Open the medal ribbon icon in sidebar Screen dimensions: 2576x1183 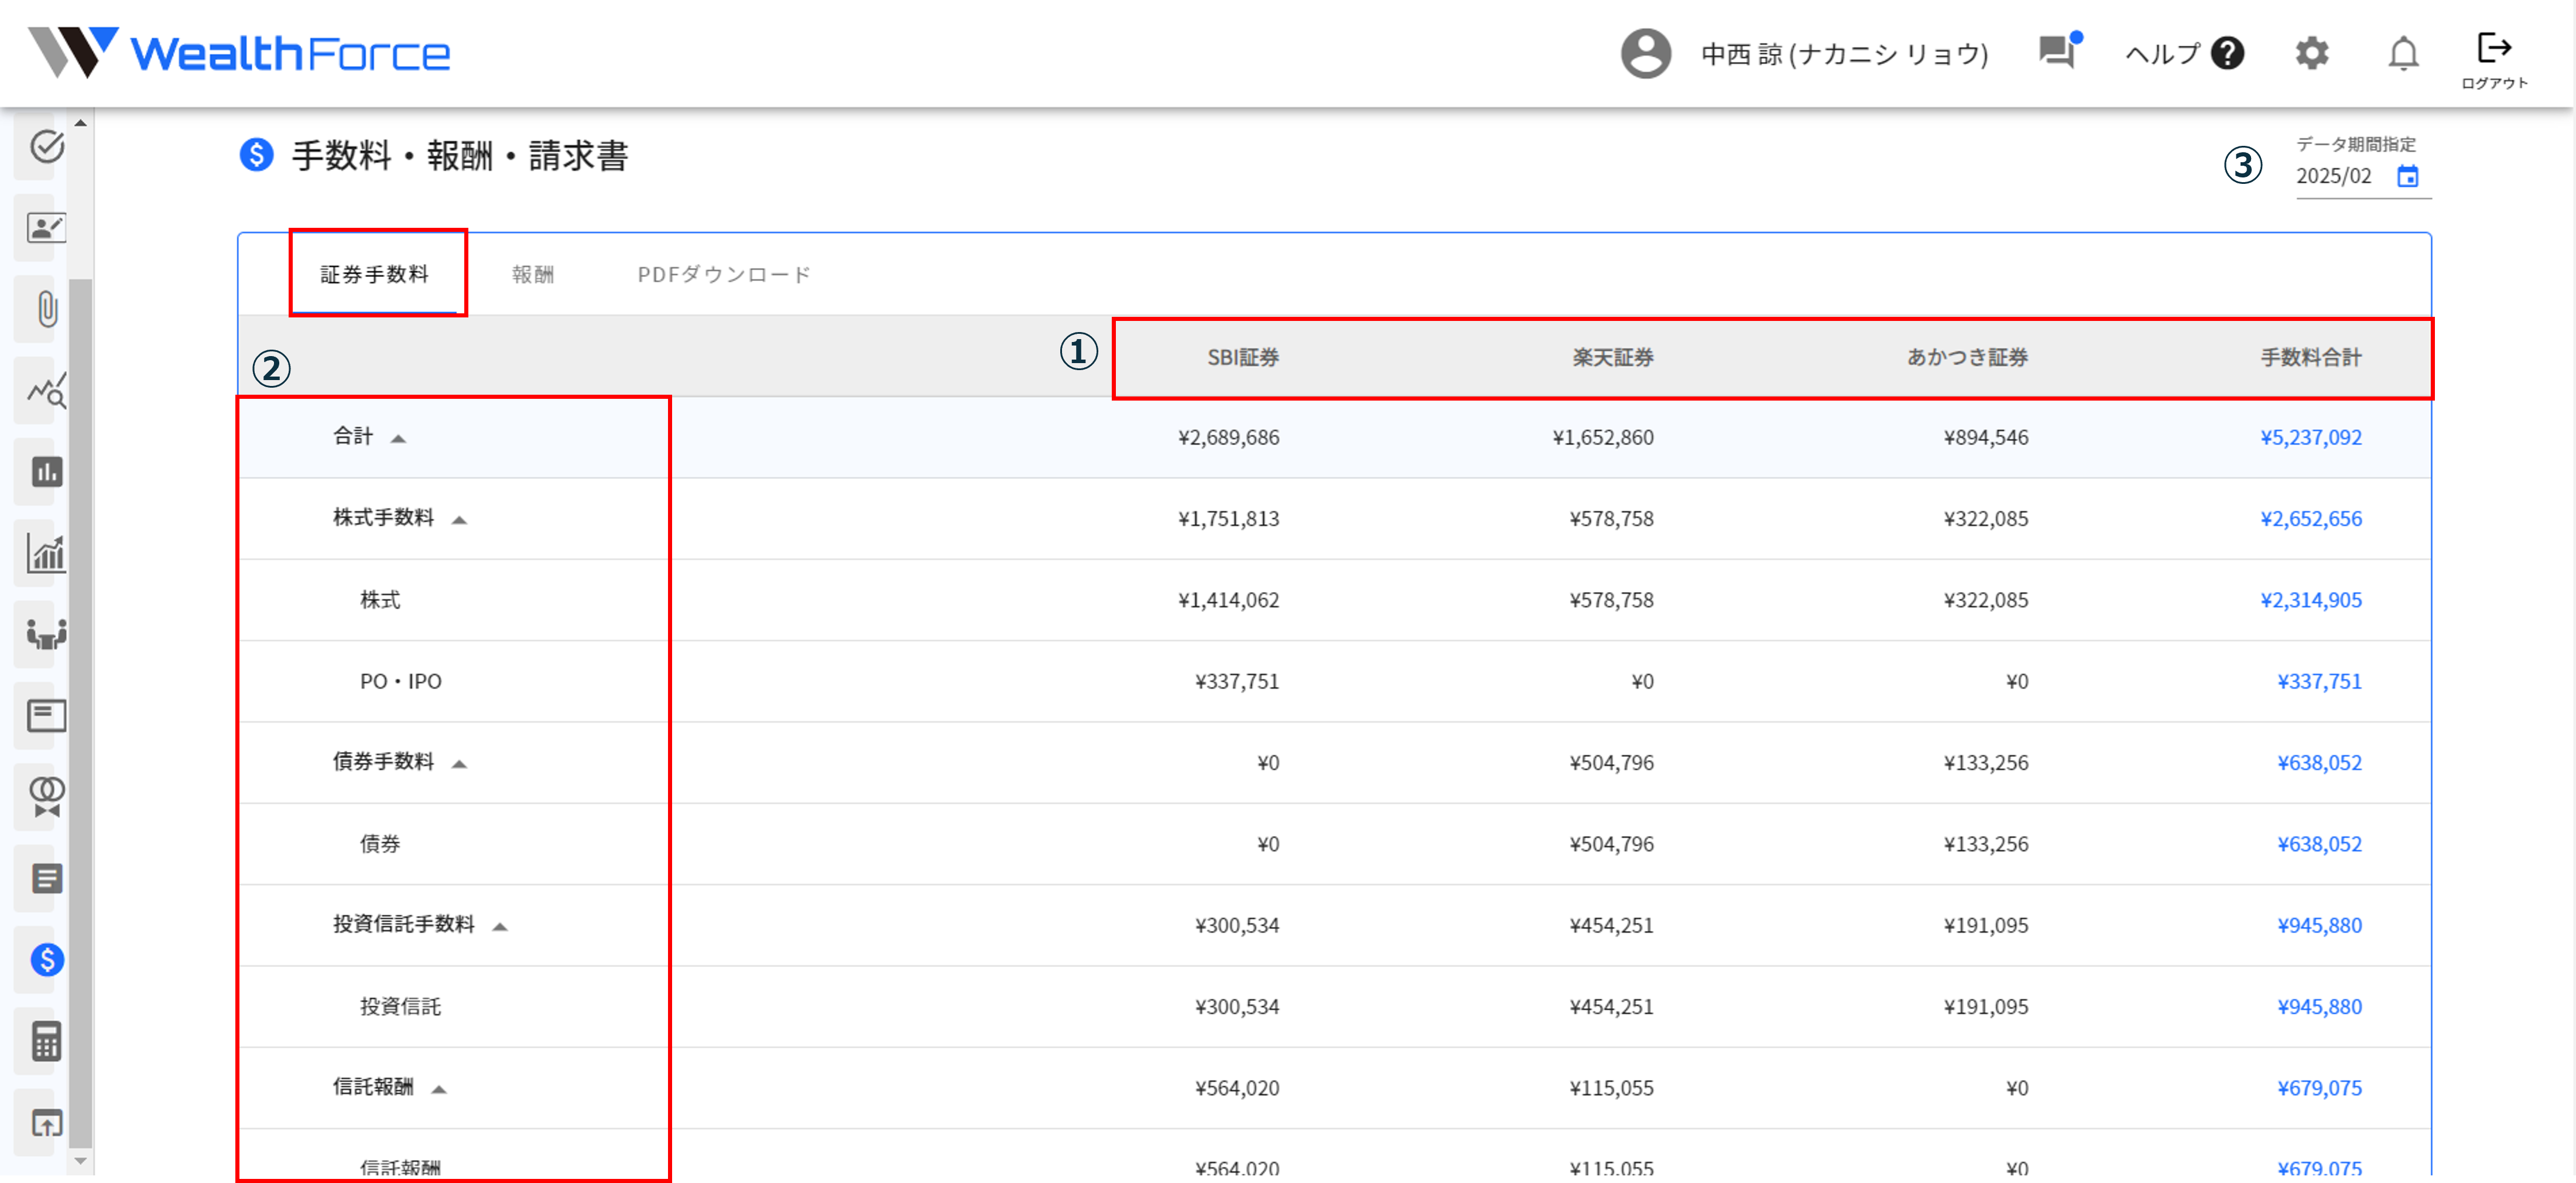pyautogui.click(x=46, y=797)
